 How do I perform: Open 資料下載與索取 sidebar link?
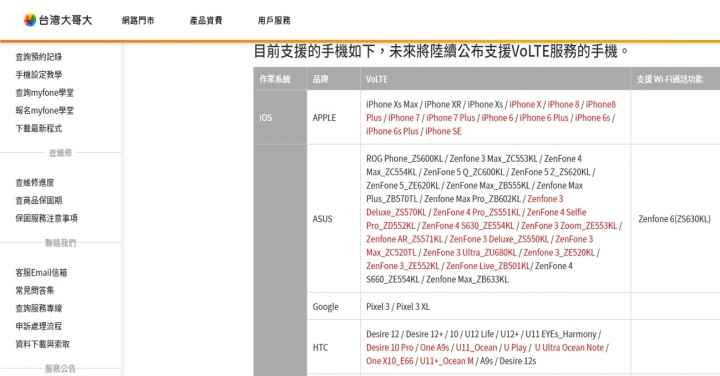point(43,344)
